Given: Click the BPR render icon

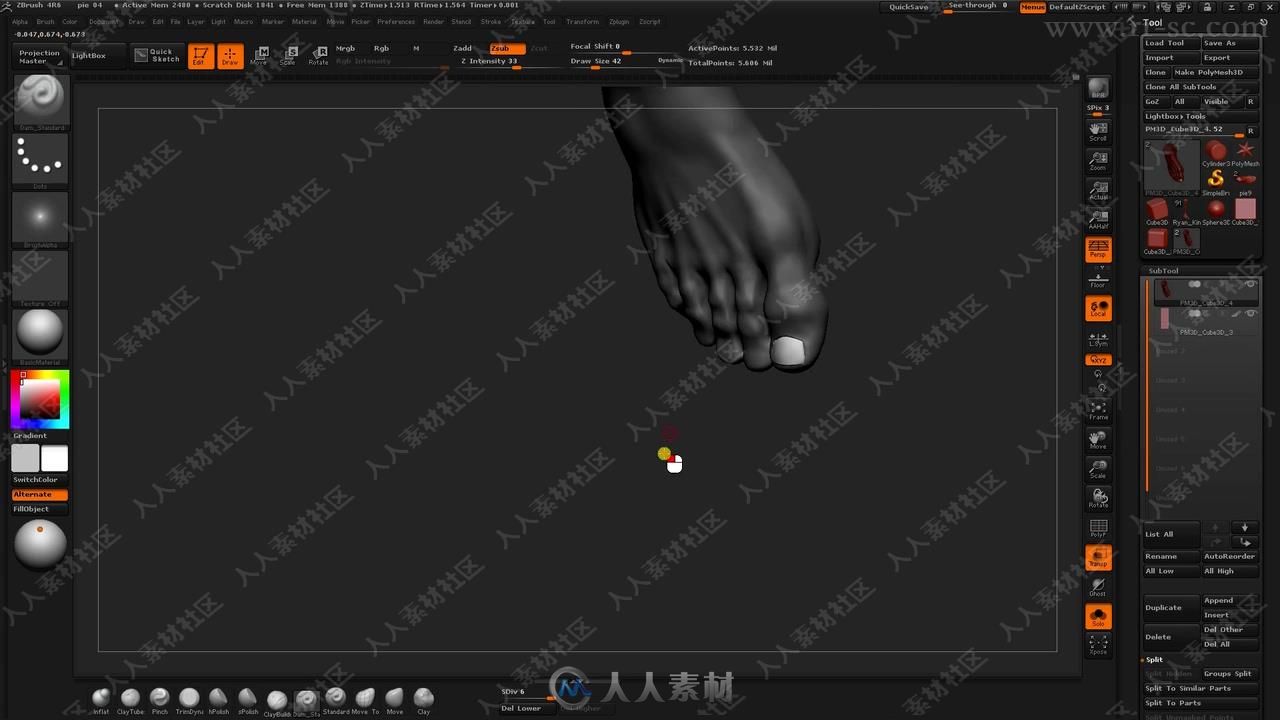Looking at the screenshot, I should click(x=1098, y=88).
